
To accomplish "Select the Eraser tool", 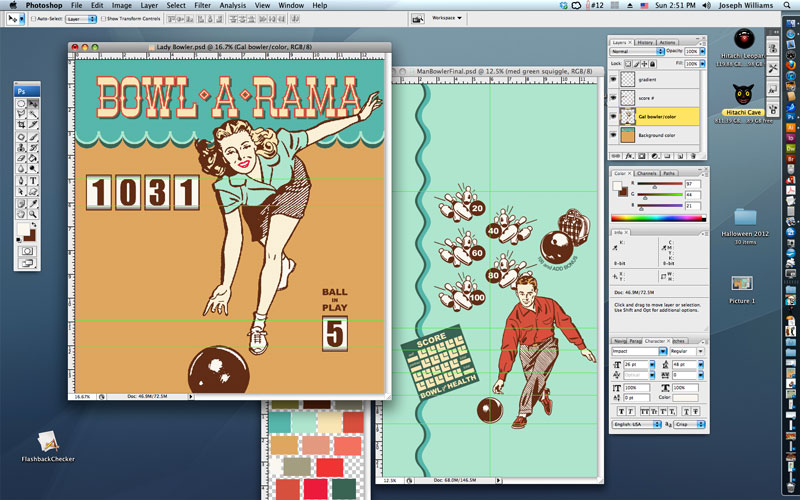I will [22, 156].
